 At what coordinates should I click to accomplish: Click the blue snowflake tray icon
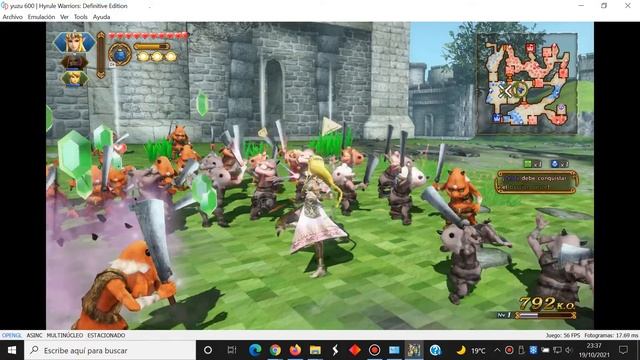pyautogui.click(x=533, y=350)
